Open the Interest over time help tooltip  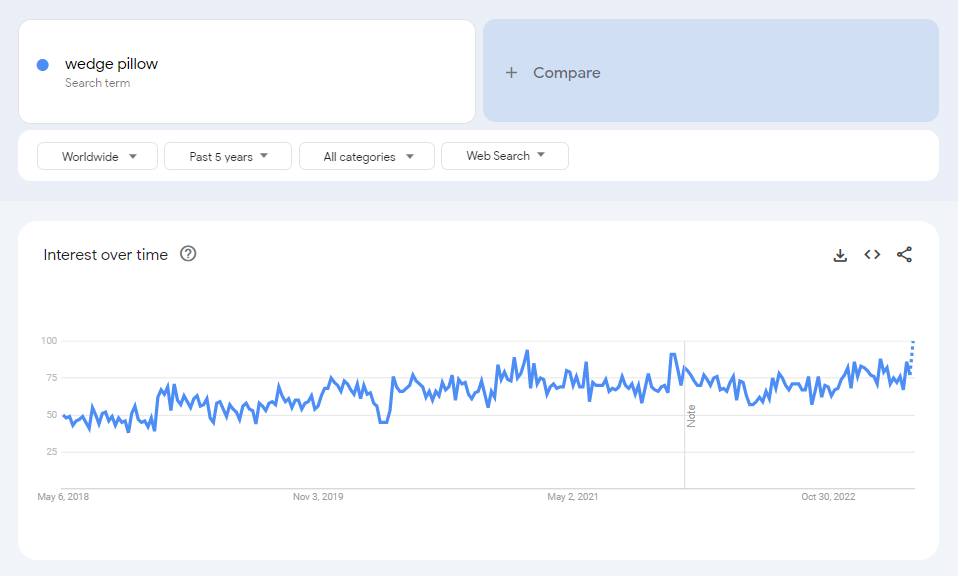click(x=188, y=255)
